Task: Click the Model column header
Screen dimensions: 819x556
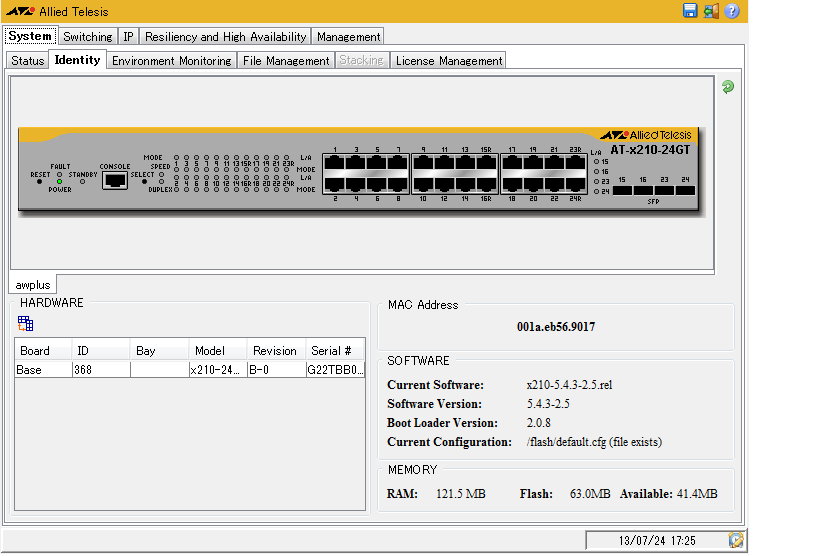Action: point(218,350)
